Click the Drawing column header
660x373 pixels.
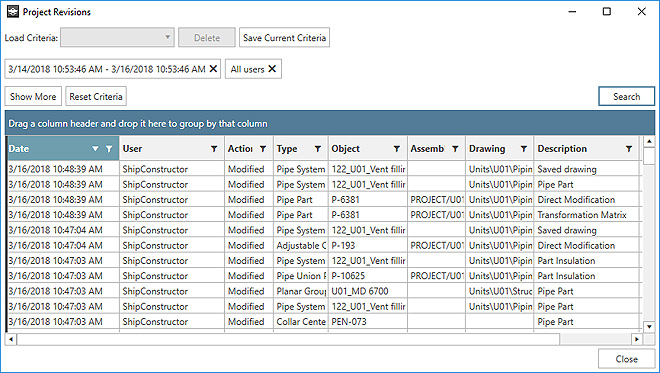point(500,149)
